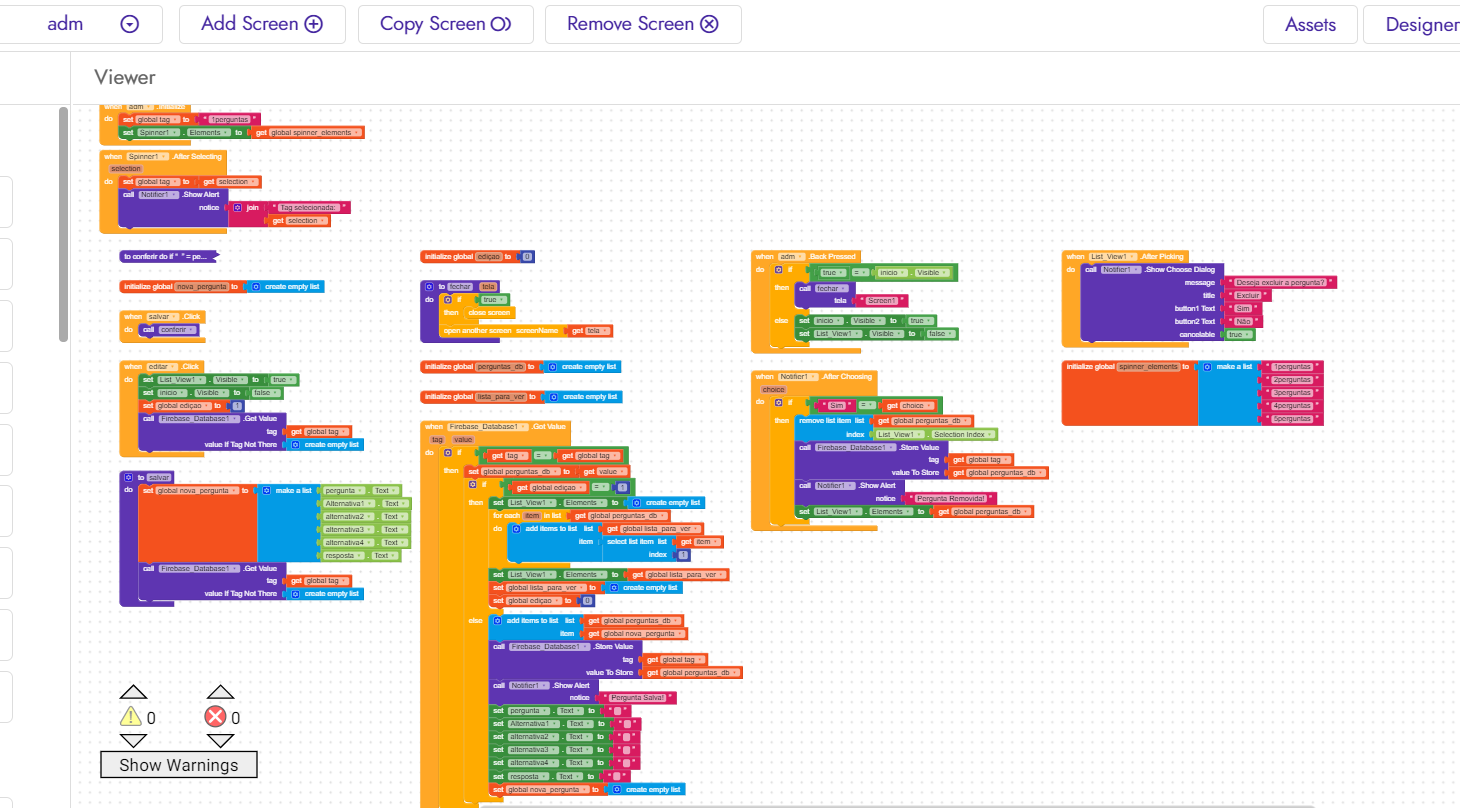Click the yellow warning triangle icon
The image size is (1460, 808).
click(x=131, y=716)
